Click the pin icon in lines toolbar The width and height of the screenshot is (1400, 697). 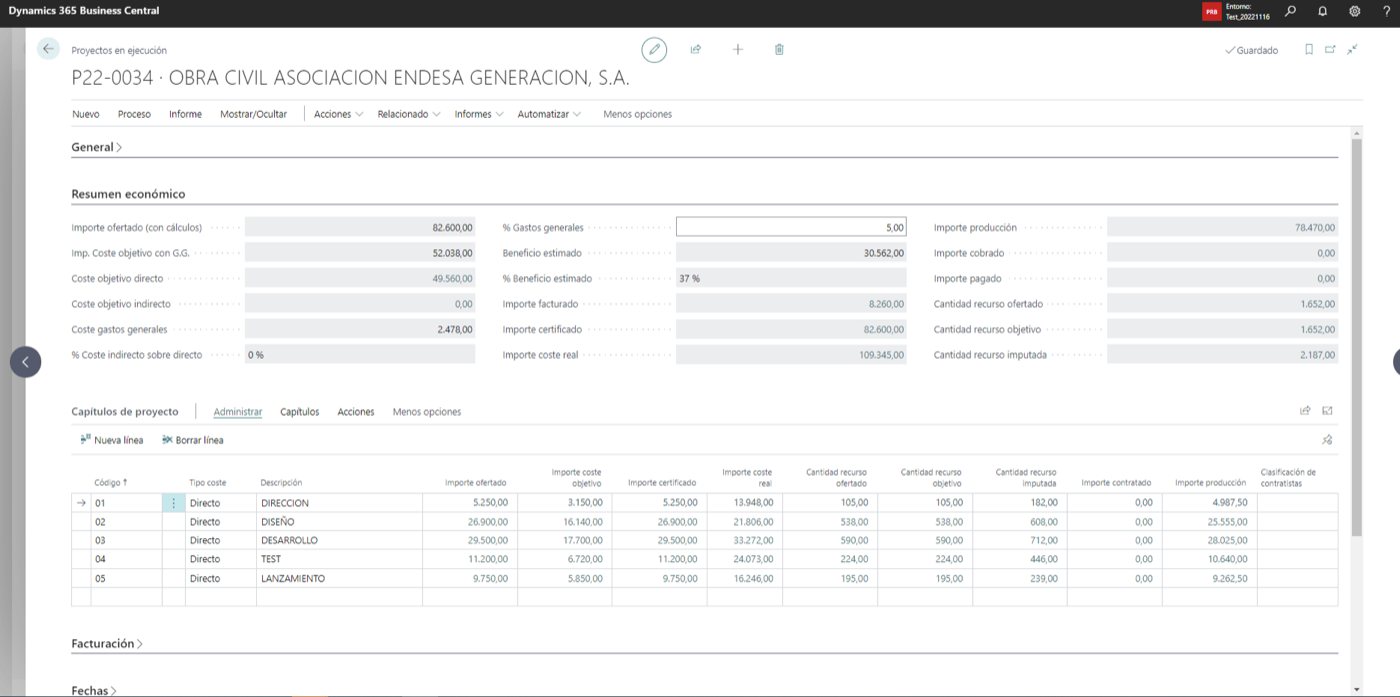tap(1327, 440)
